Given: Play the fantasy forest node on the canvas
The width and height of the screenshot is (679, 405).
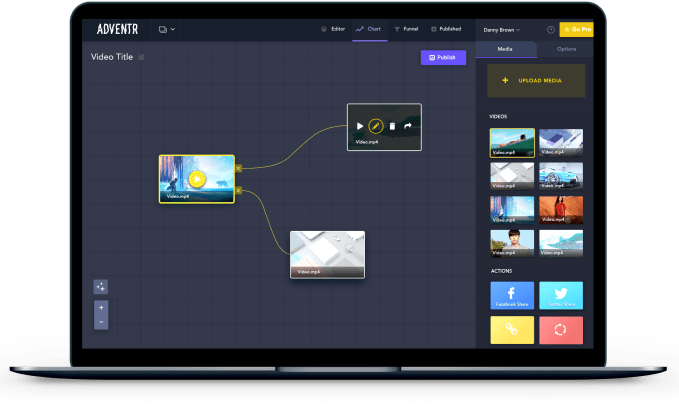Looking at the screenshot, I should click(197, 179).
